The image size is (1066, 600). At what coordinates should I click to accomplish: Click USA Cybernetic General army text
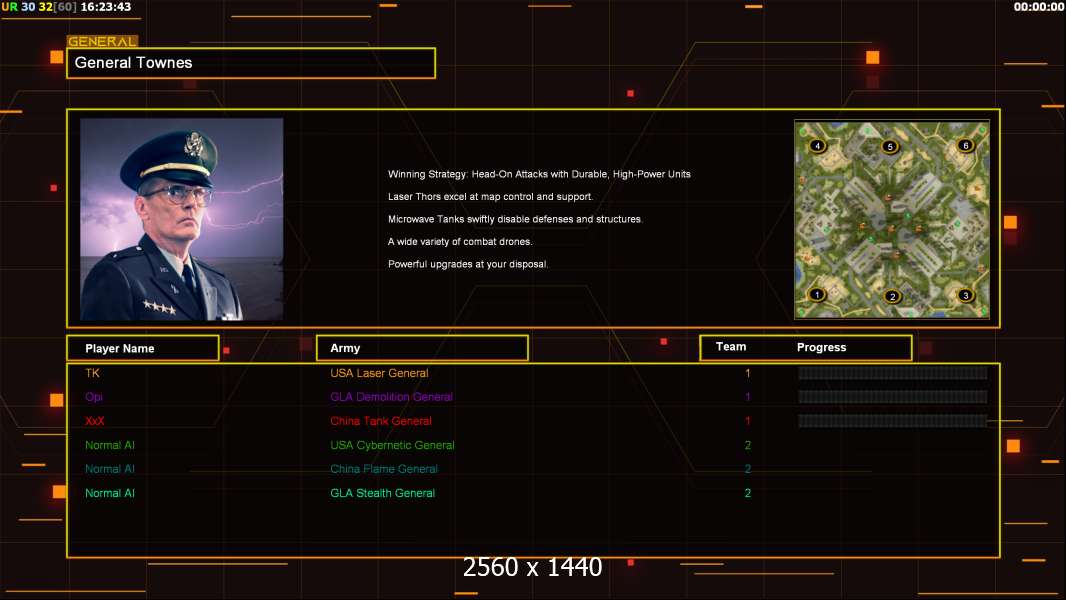pos(392,445)
